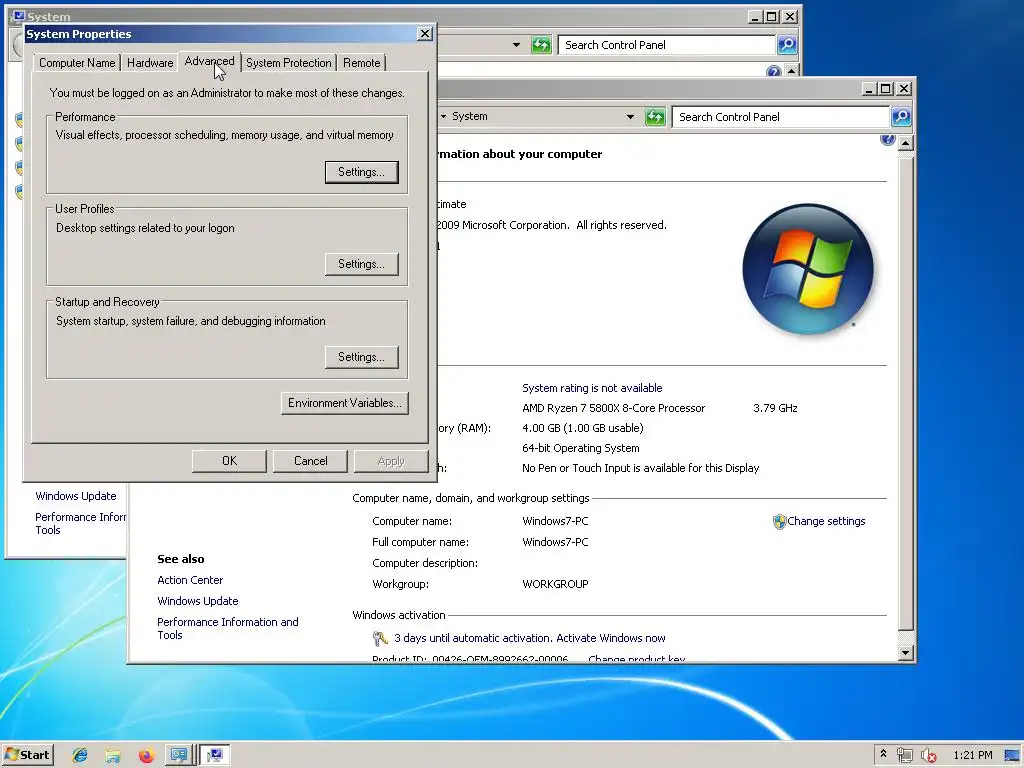The width and height of the screenshot is (1024, 768).
Task: Select 'AMD Ryzen 7 5800X 8-Core Processor' text
Action: click(614, 408)
